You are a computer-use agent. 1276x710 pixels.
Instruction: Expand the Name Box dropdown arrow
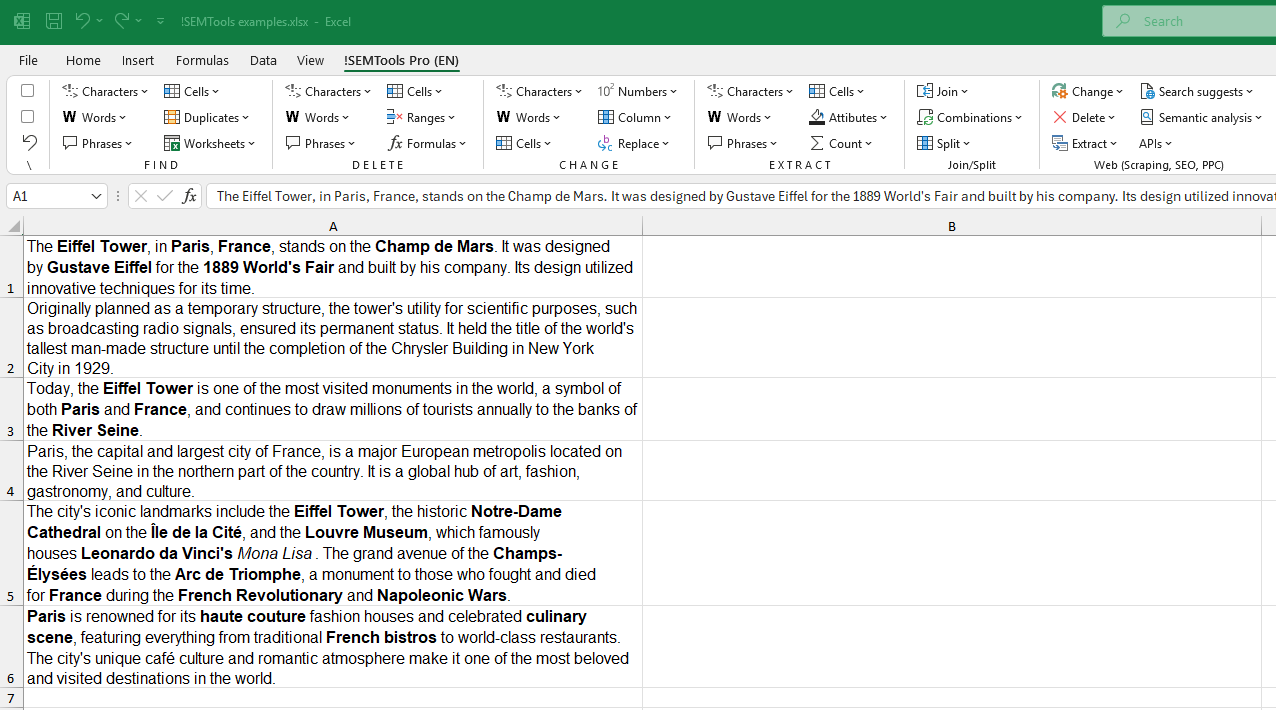pos(96,196)
